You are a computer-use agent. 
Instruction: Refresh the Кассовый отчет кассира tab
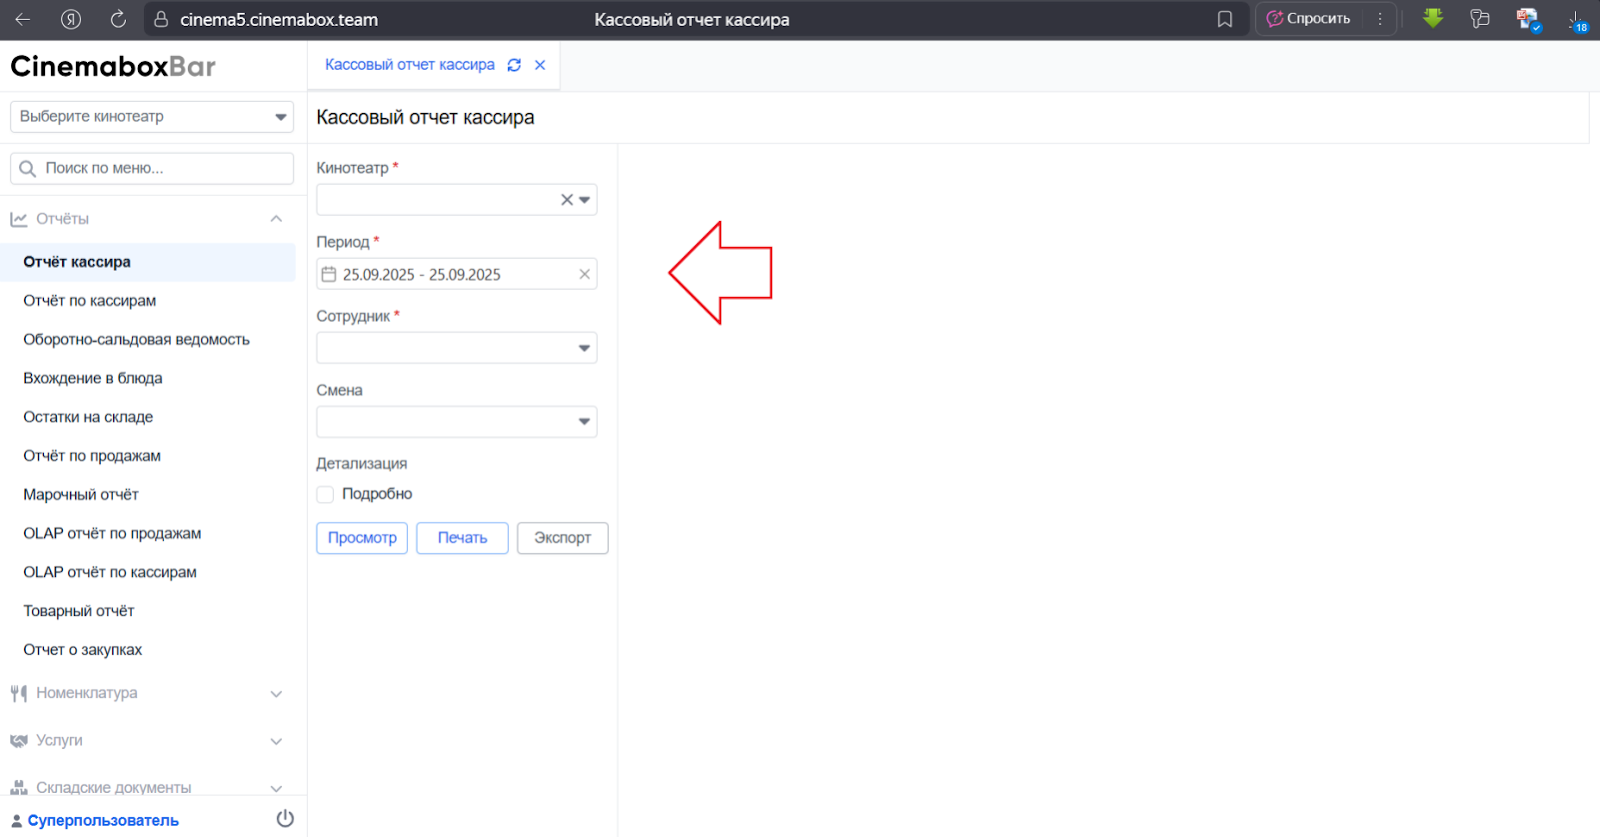tap(514, 65)
